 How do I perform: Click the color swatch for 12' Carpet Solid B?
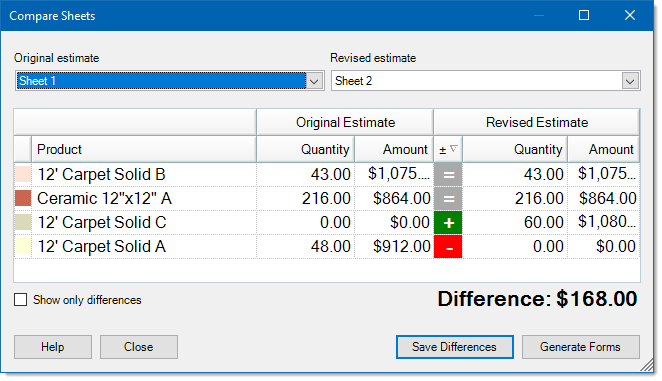23,174
